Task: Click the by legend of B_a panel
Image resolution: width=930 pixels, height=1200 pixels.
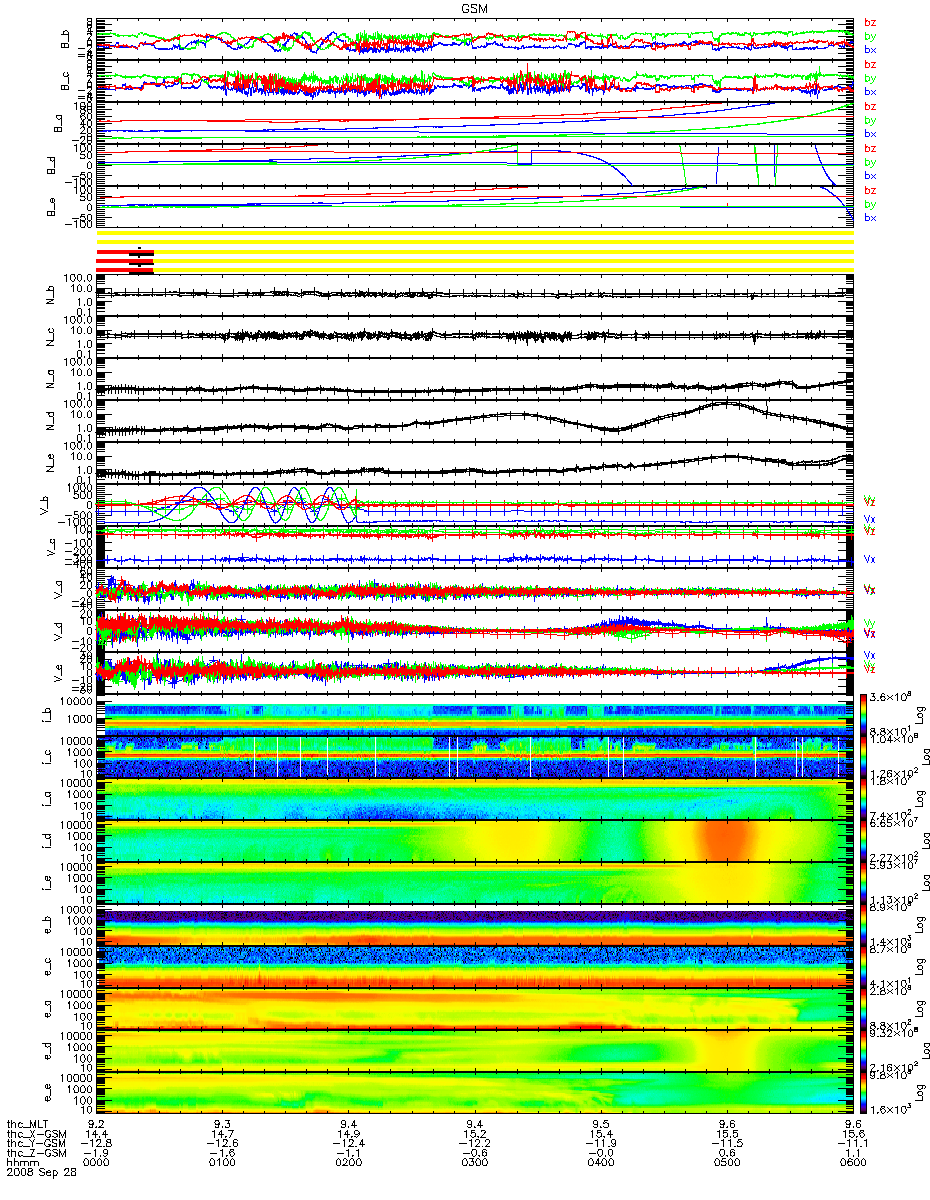Action: 869,120
